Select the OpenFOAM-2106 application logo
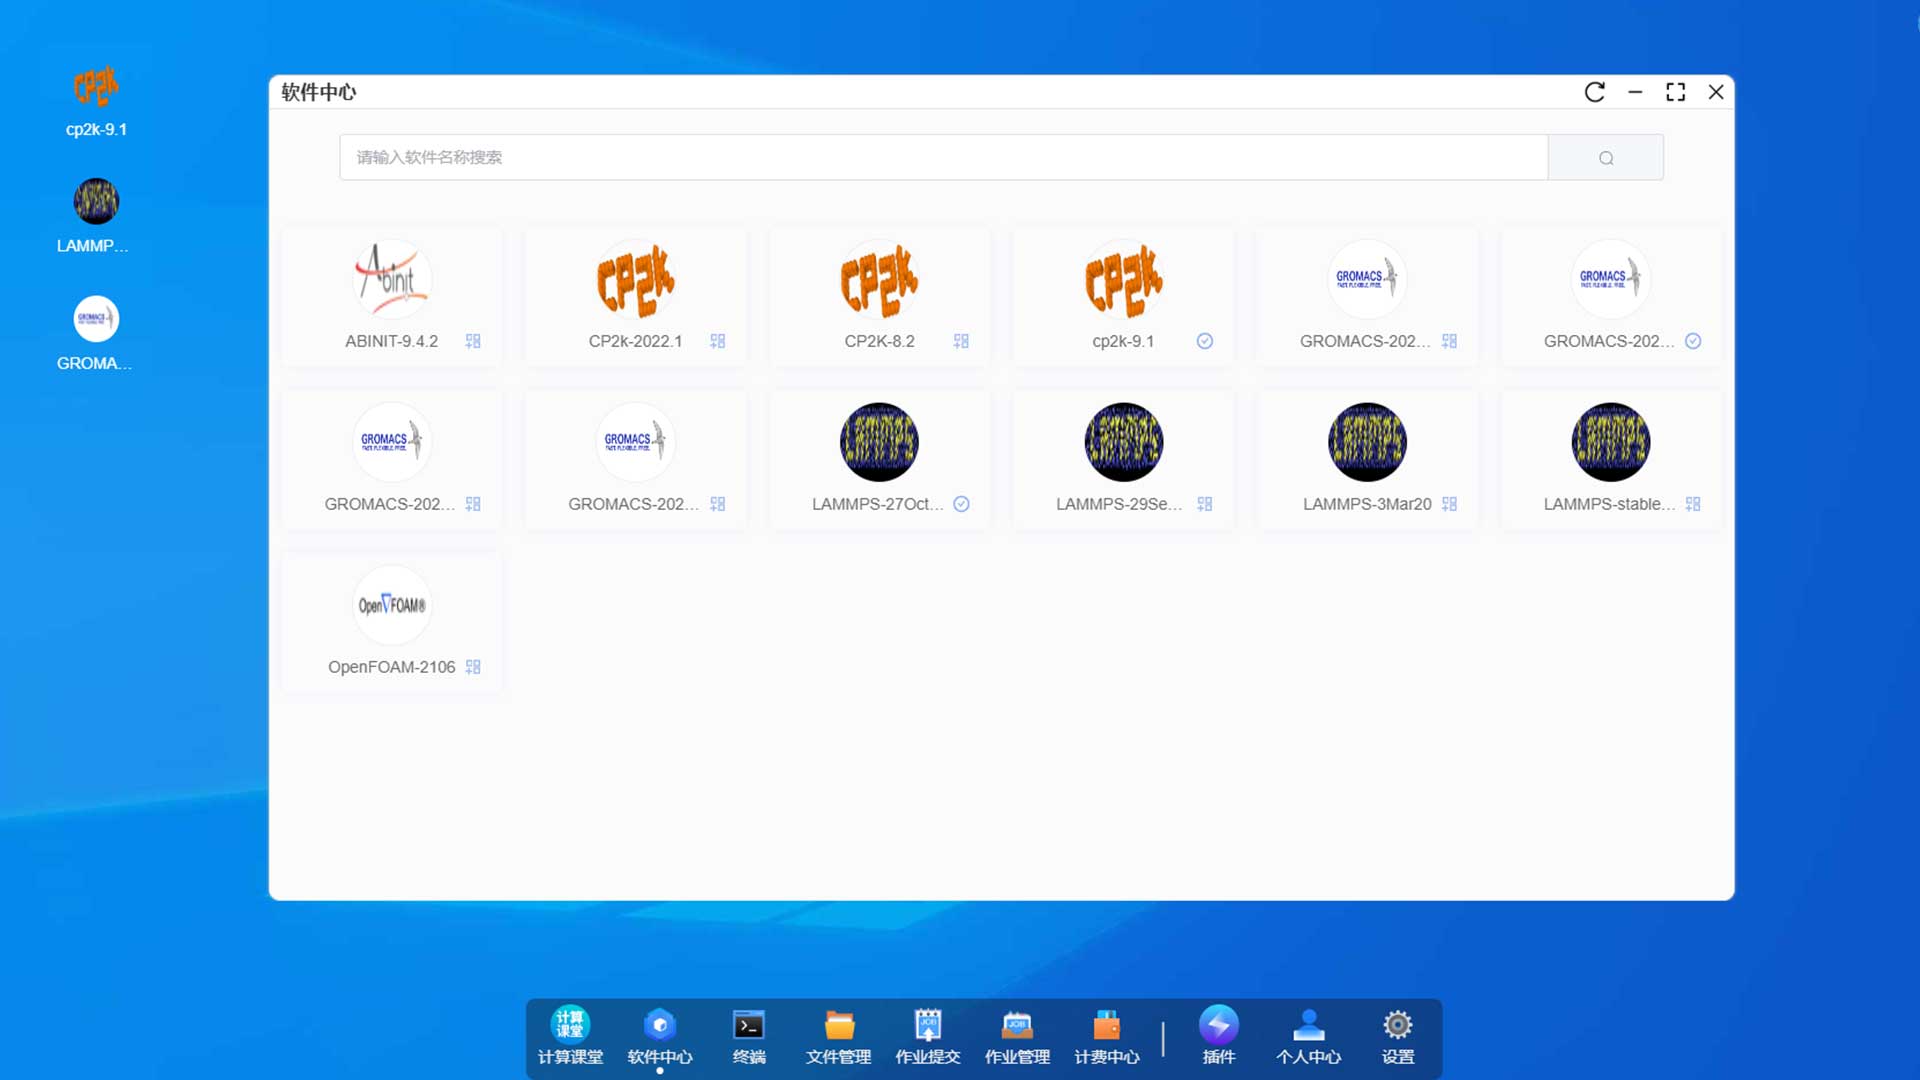Screen dimensions: 1920x1080 click(392, 605)
